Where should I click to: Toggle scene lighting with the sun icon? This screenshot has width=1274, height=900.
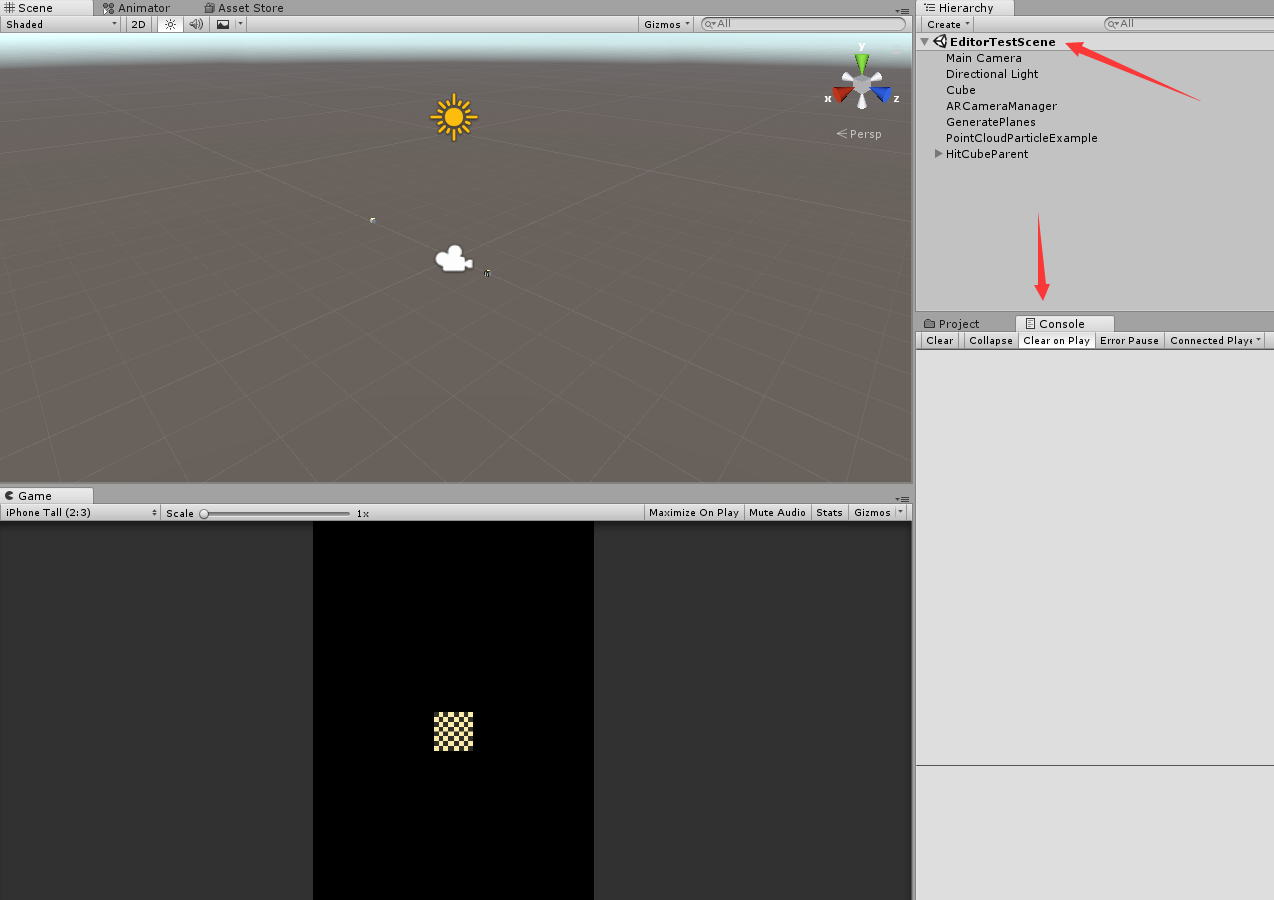170,24
